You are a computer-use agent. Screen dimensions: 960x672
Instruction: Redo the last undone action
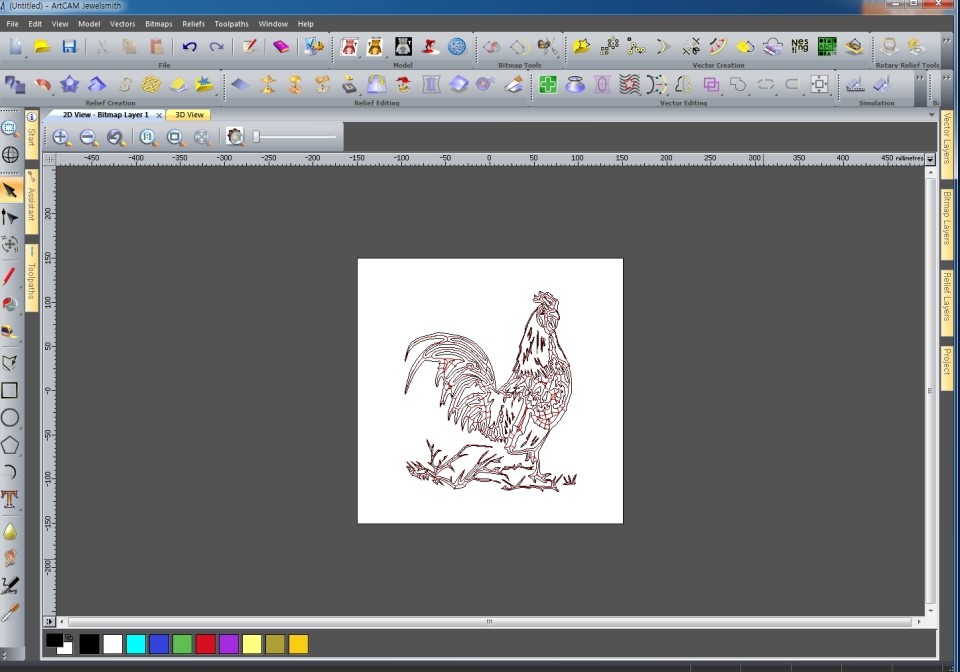216,47
